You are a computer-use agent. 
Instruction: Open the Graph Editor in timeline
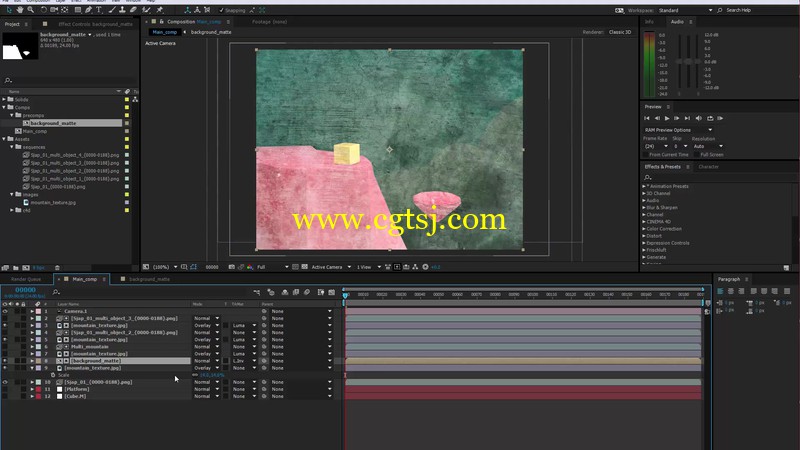click(332, 292)
